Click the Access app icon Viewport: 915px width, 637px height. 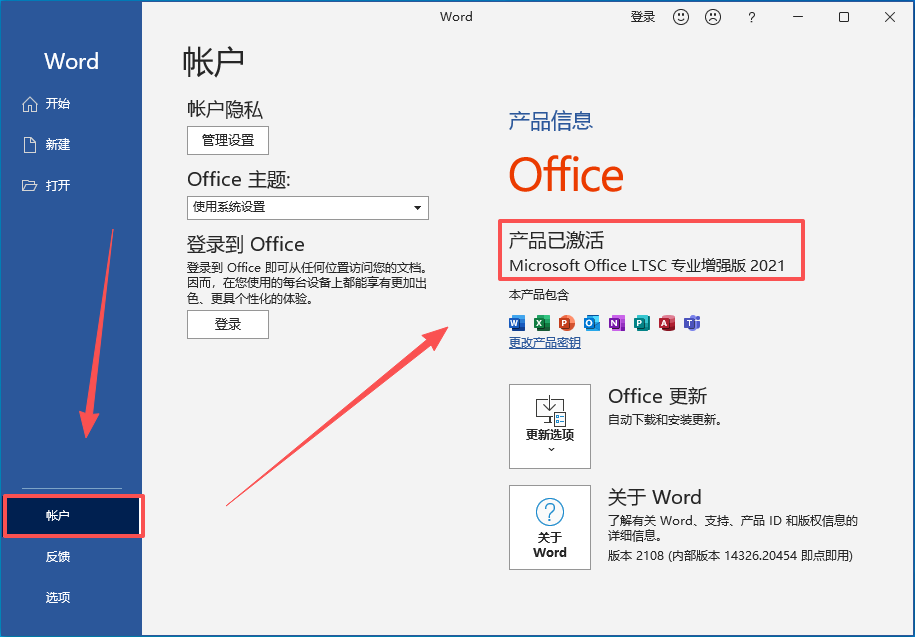coord(667,323)
